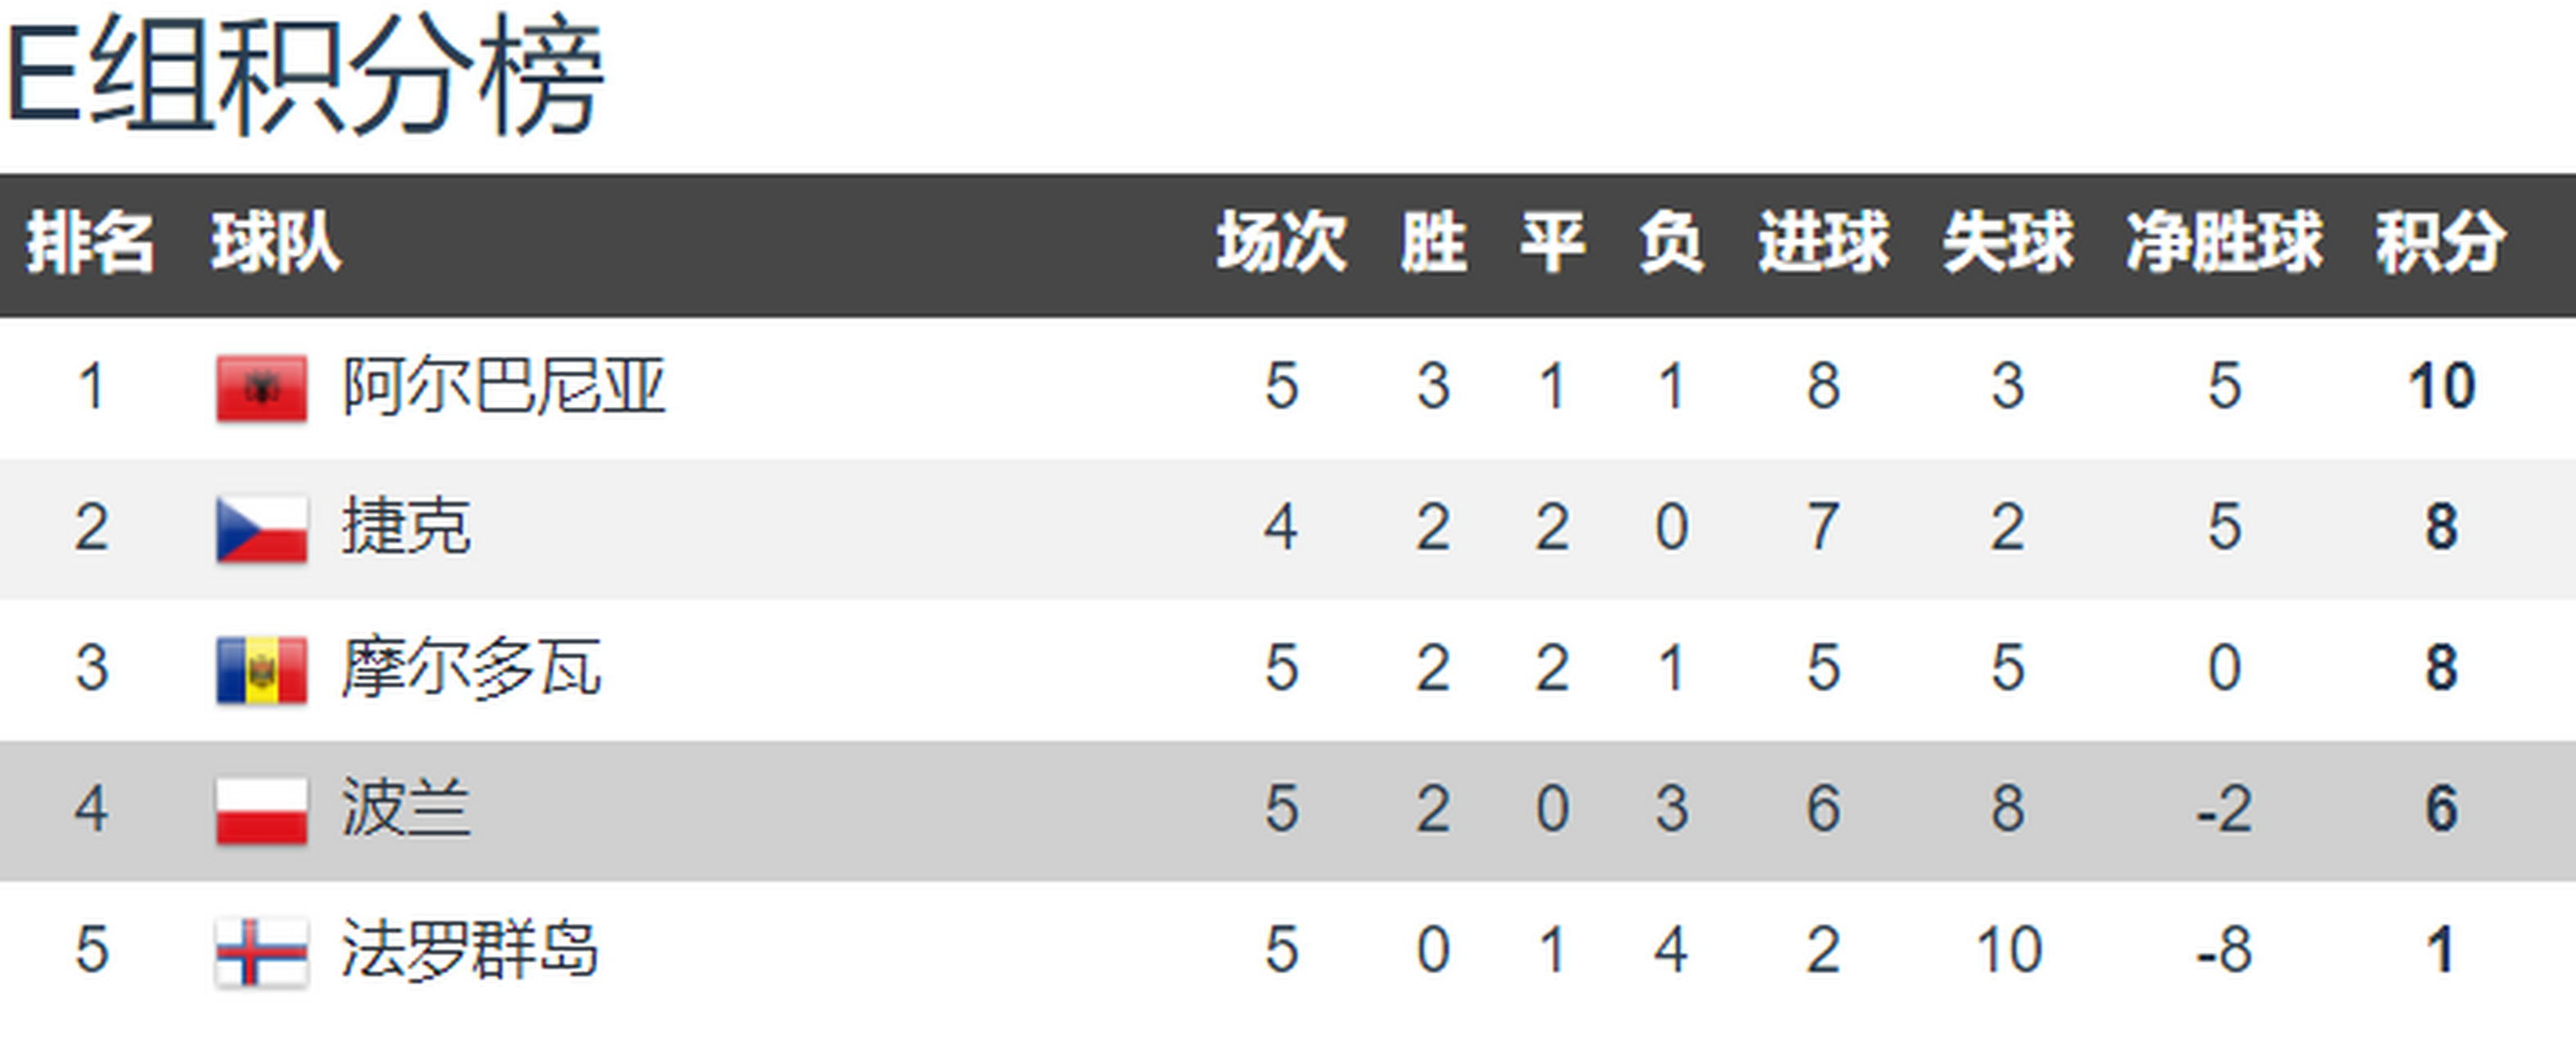Screen dimensions: 2576x1048
Task: Sort by the 净胜球 column header
Action: click(2224, 242)
